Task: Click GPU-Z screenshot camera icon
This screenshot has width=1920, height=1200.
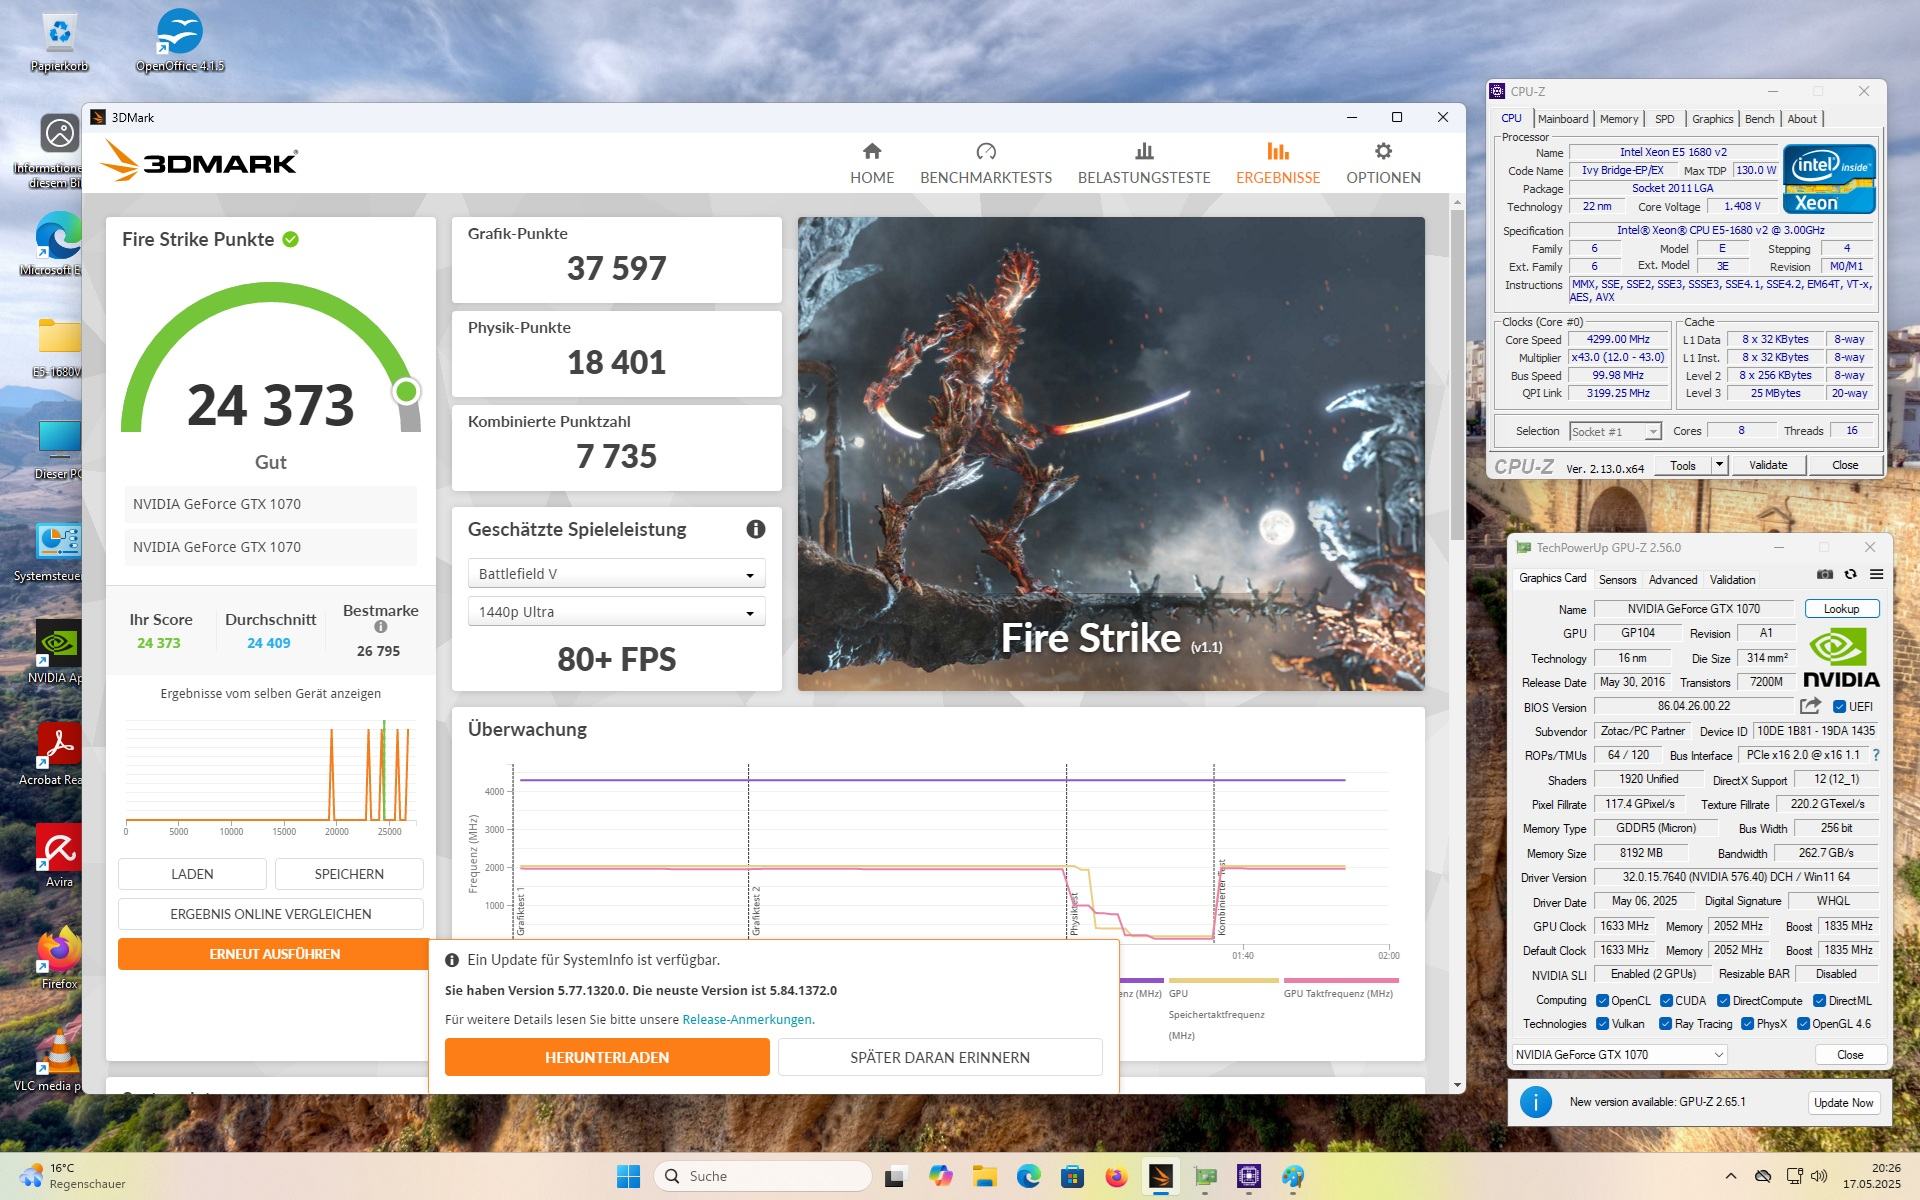Action: (1824, 575)
